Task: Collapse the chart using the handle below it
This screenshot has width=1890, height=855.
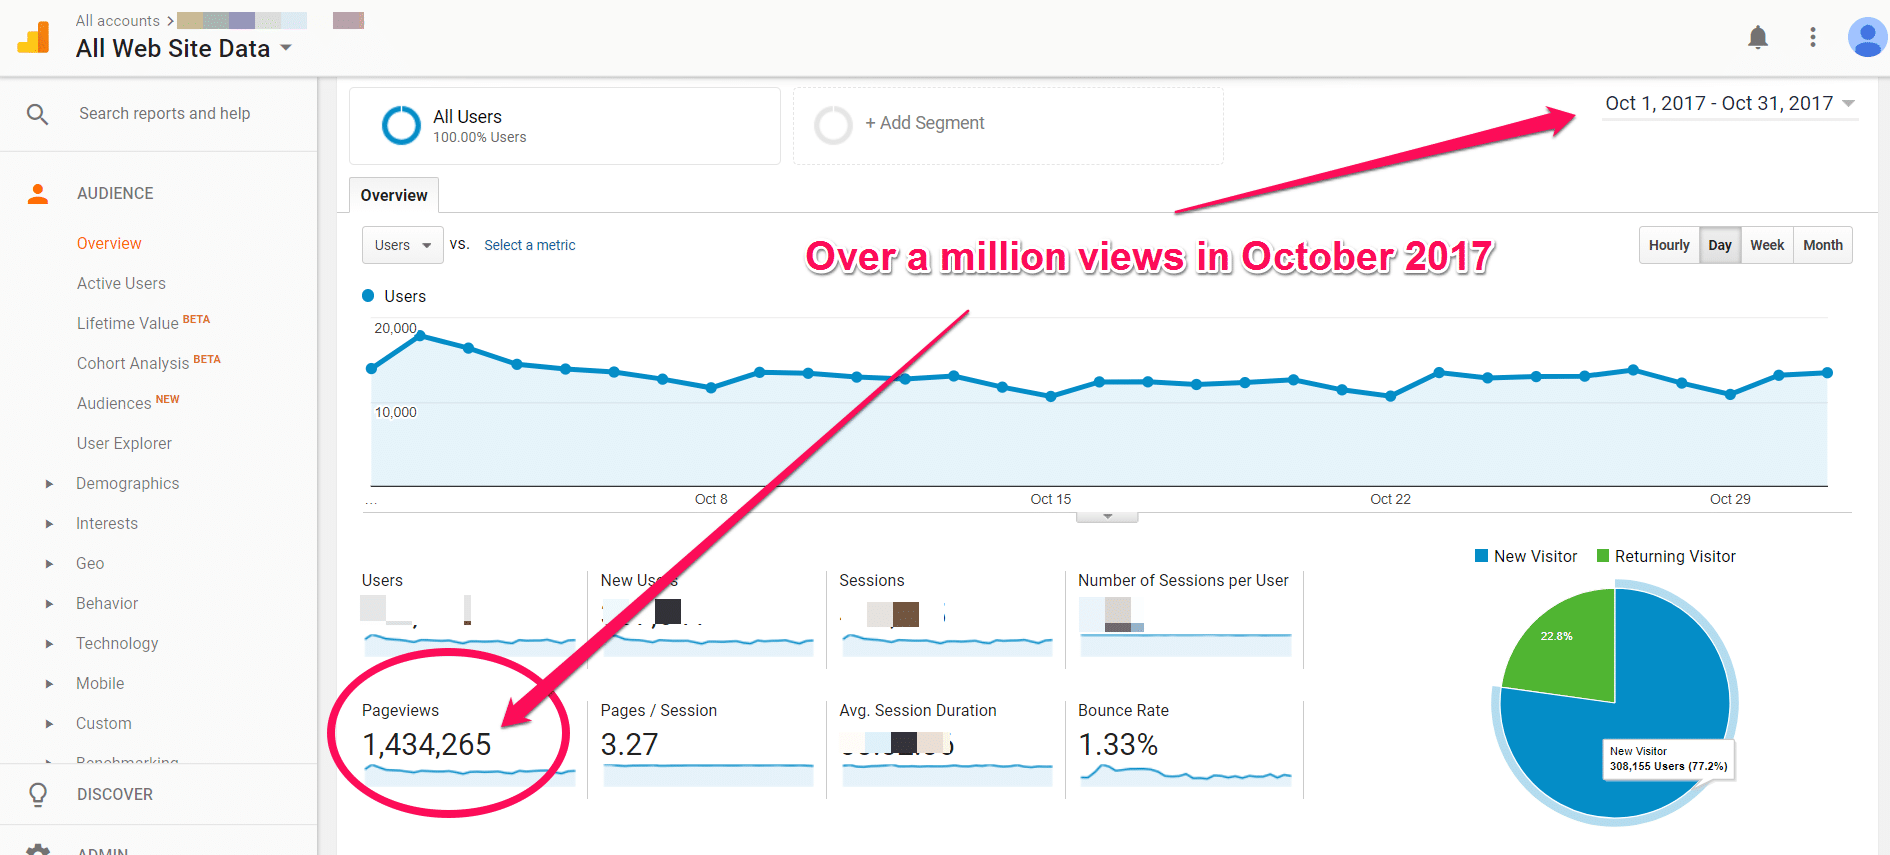Action: 1107,517
